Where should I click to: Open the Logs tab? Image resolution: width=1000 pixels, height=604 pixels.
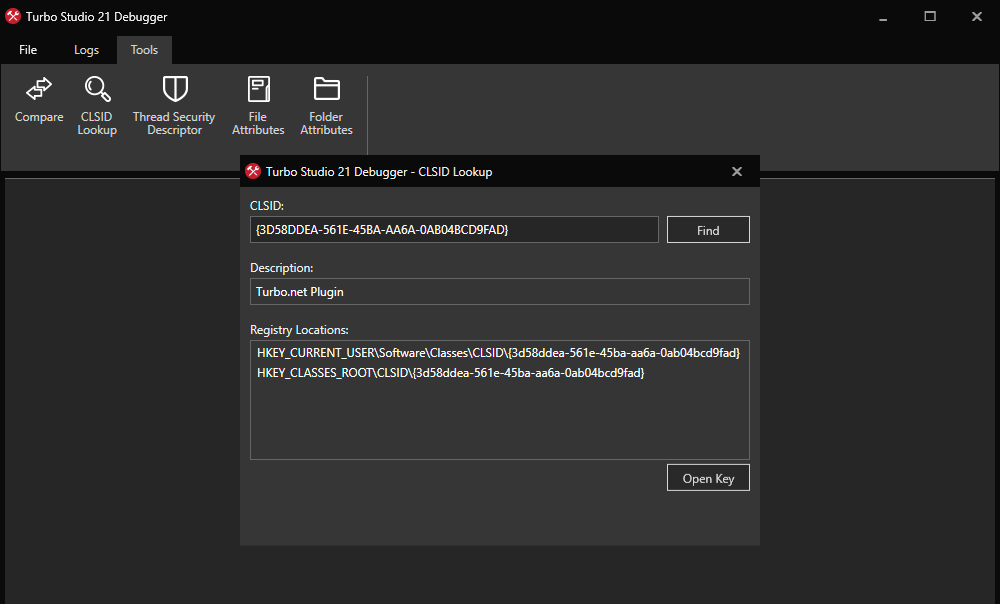(86, 49)
